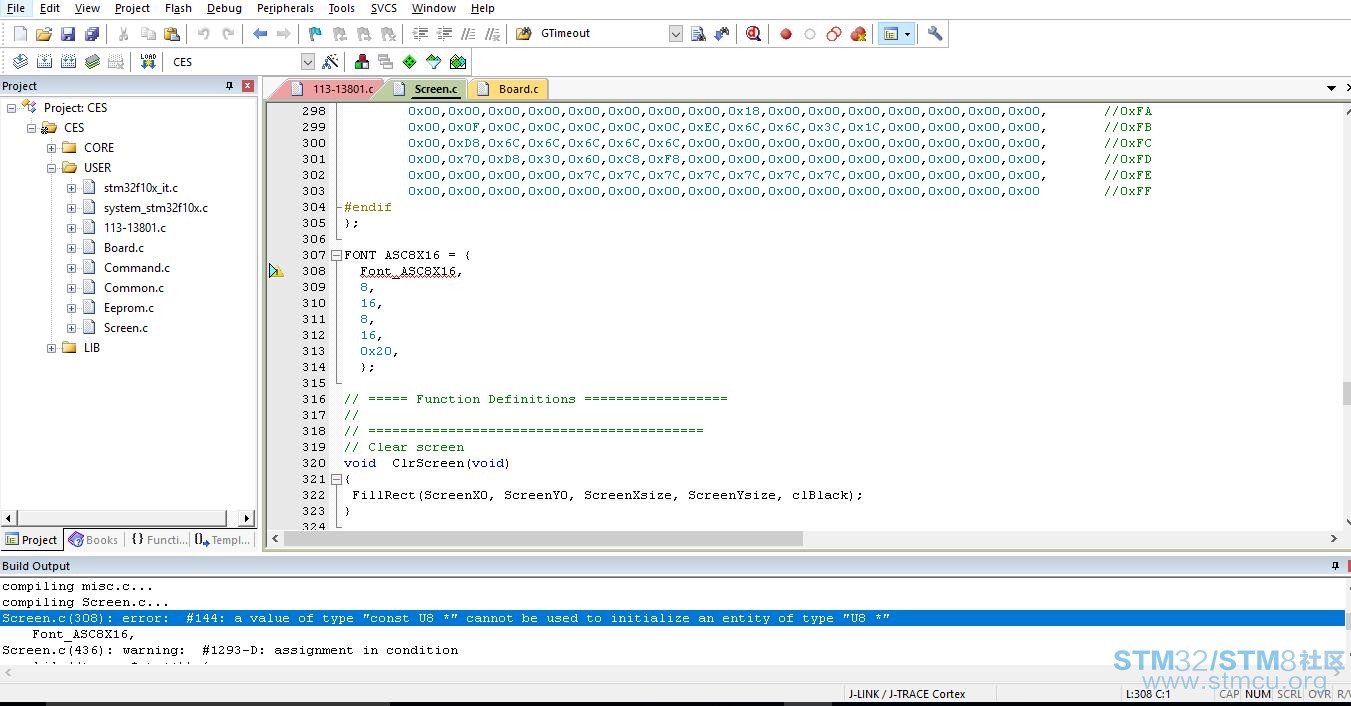Expand the Screen.c node in the project tree
1351x706 pixels.
pyautogui.click(x=71, y=328)
